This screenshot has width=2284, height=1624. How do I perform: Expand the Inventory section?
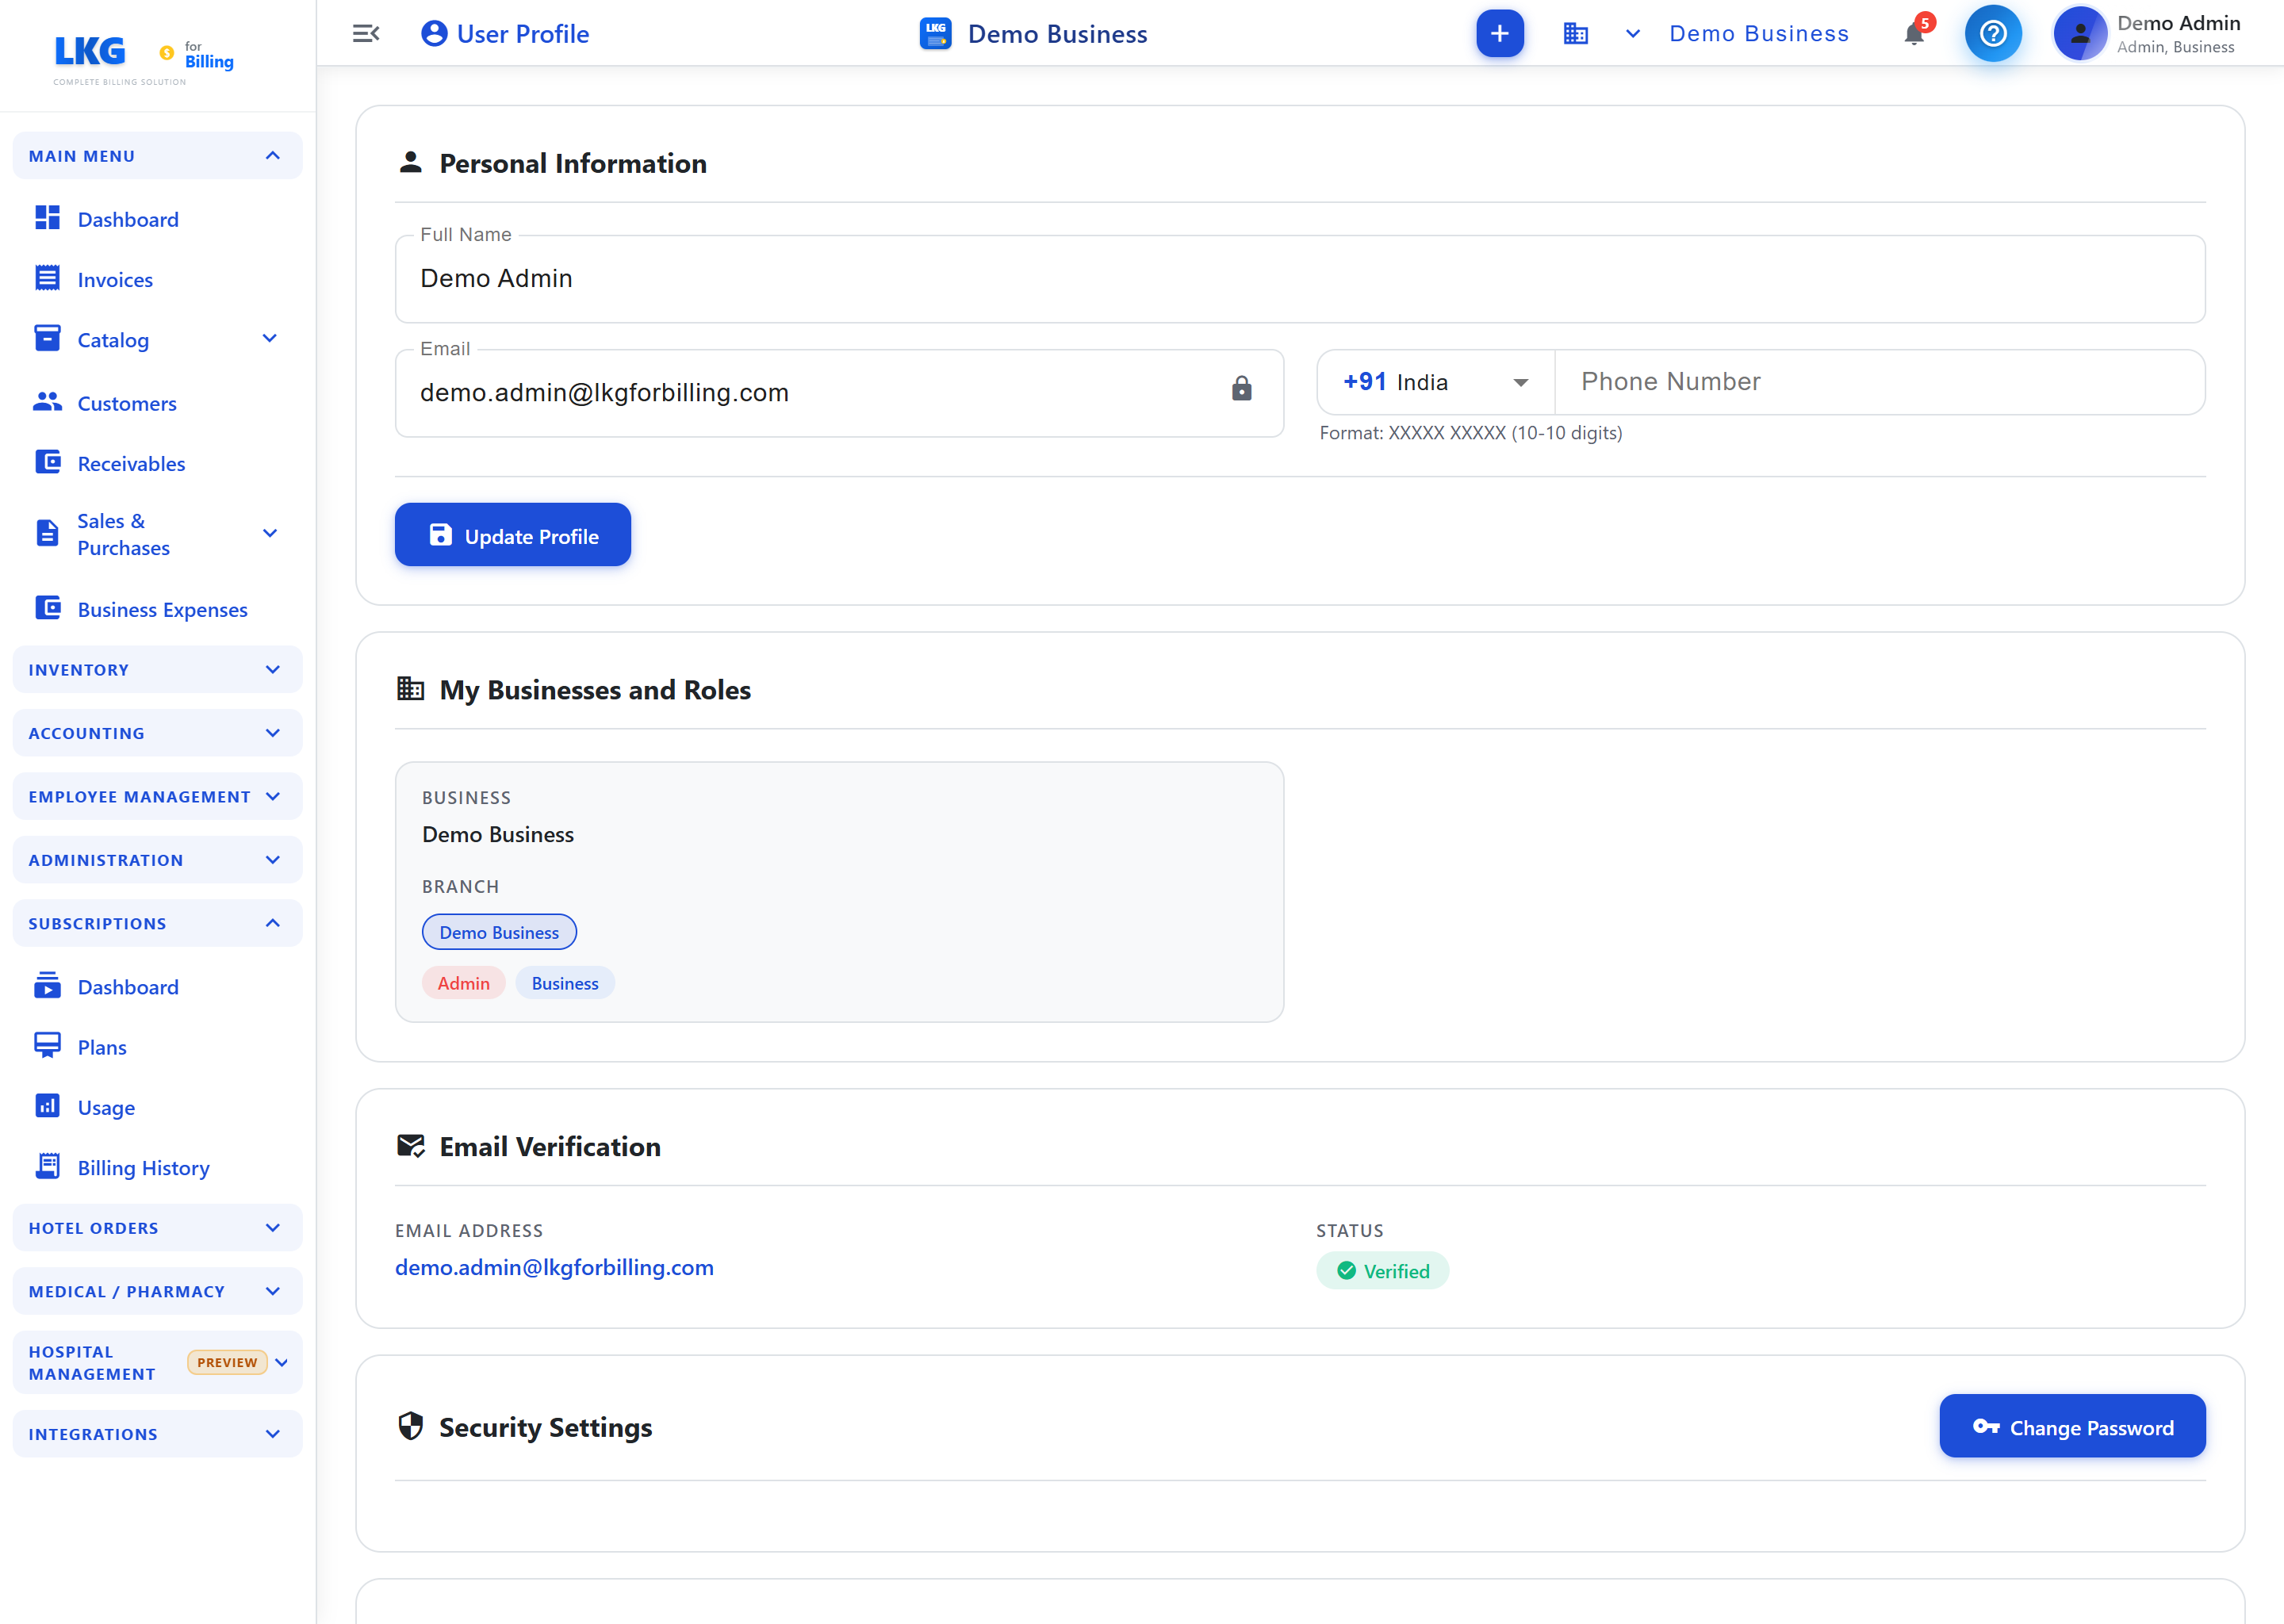click(157, 669)
